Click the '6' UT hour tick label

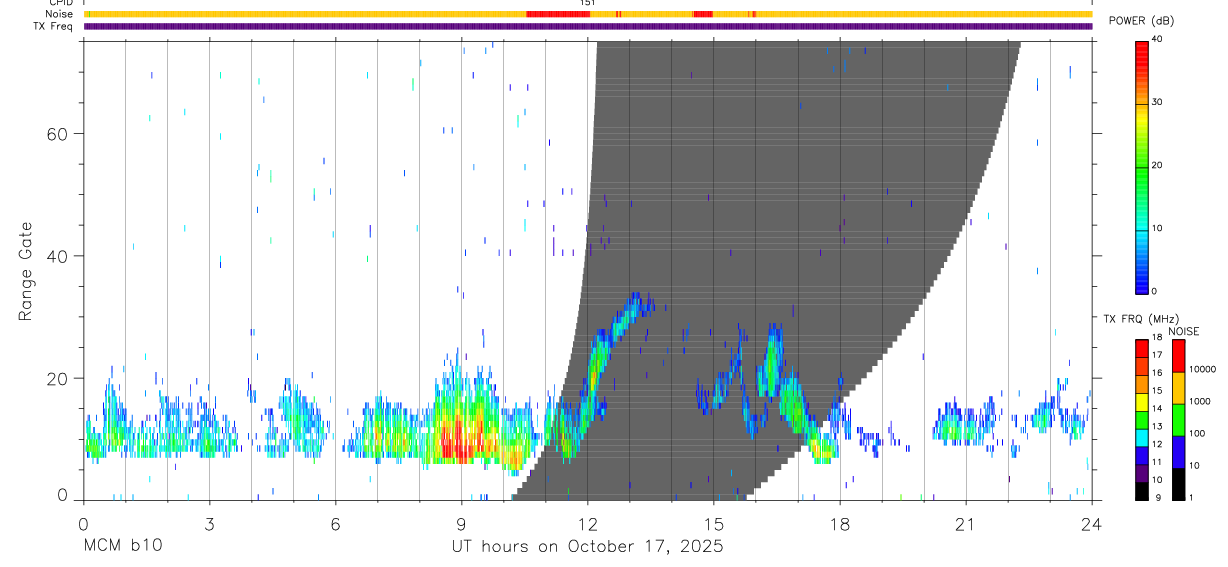click(x=335, y=524)
